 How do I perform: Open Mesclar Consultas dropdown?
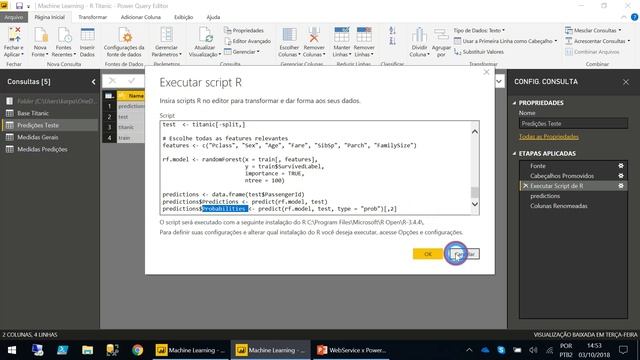click(x=593, y=31)
